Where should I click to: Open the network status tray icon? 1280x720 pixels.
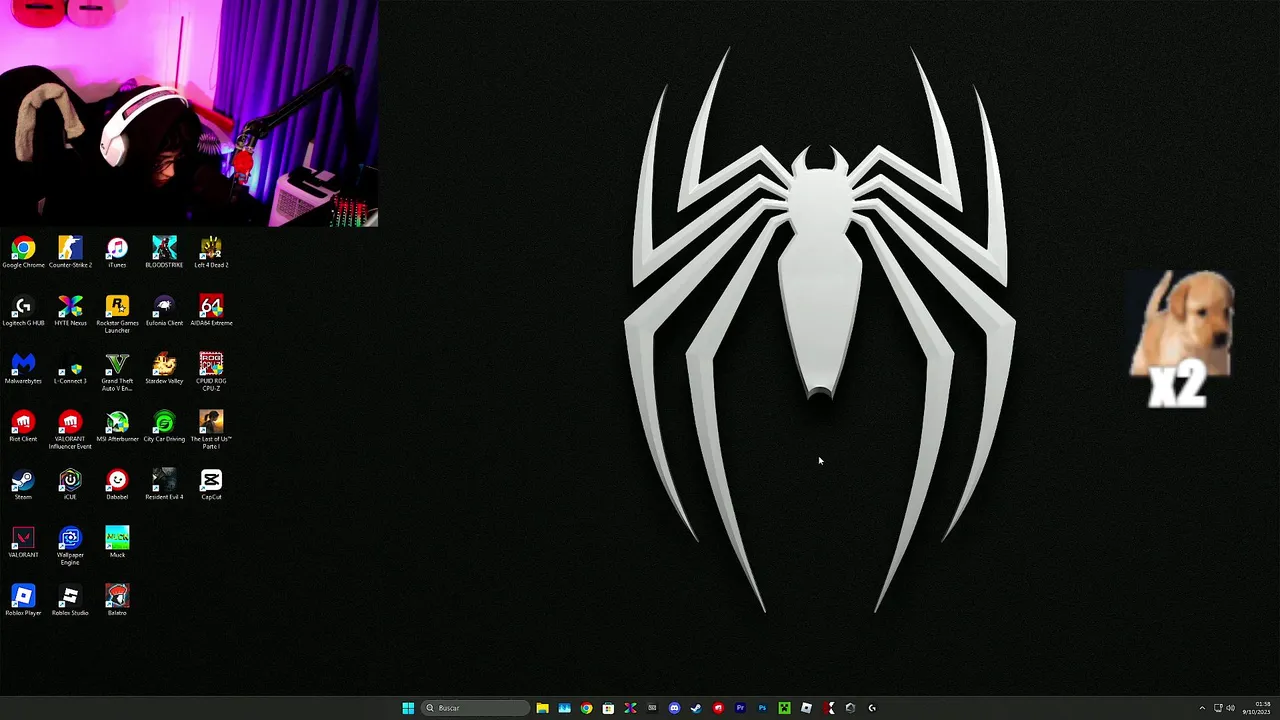click(x=1219, y=708)
